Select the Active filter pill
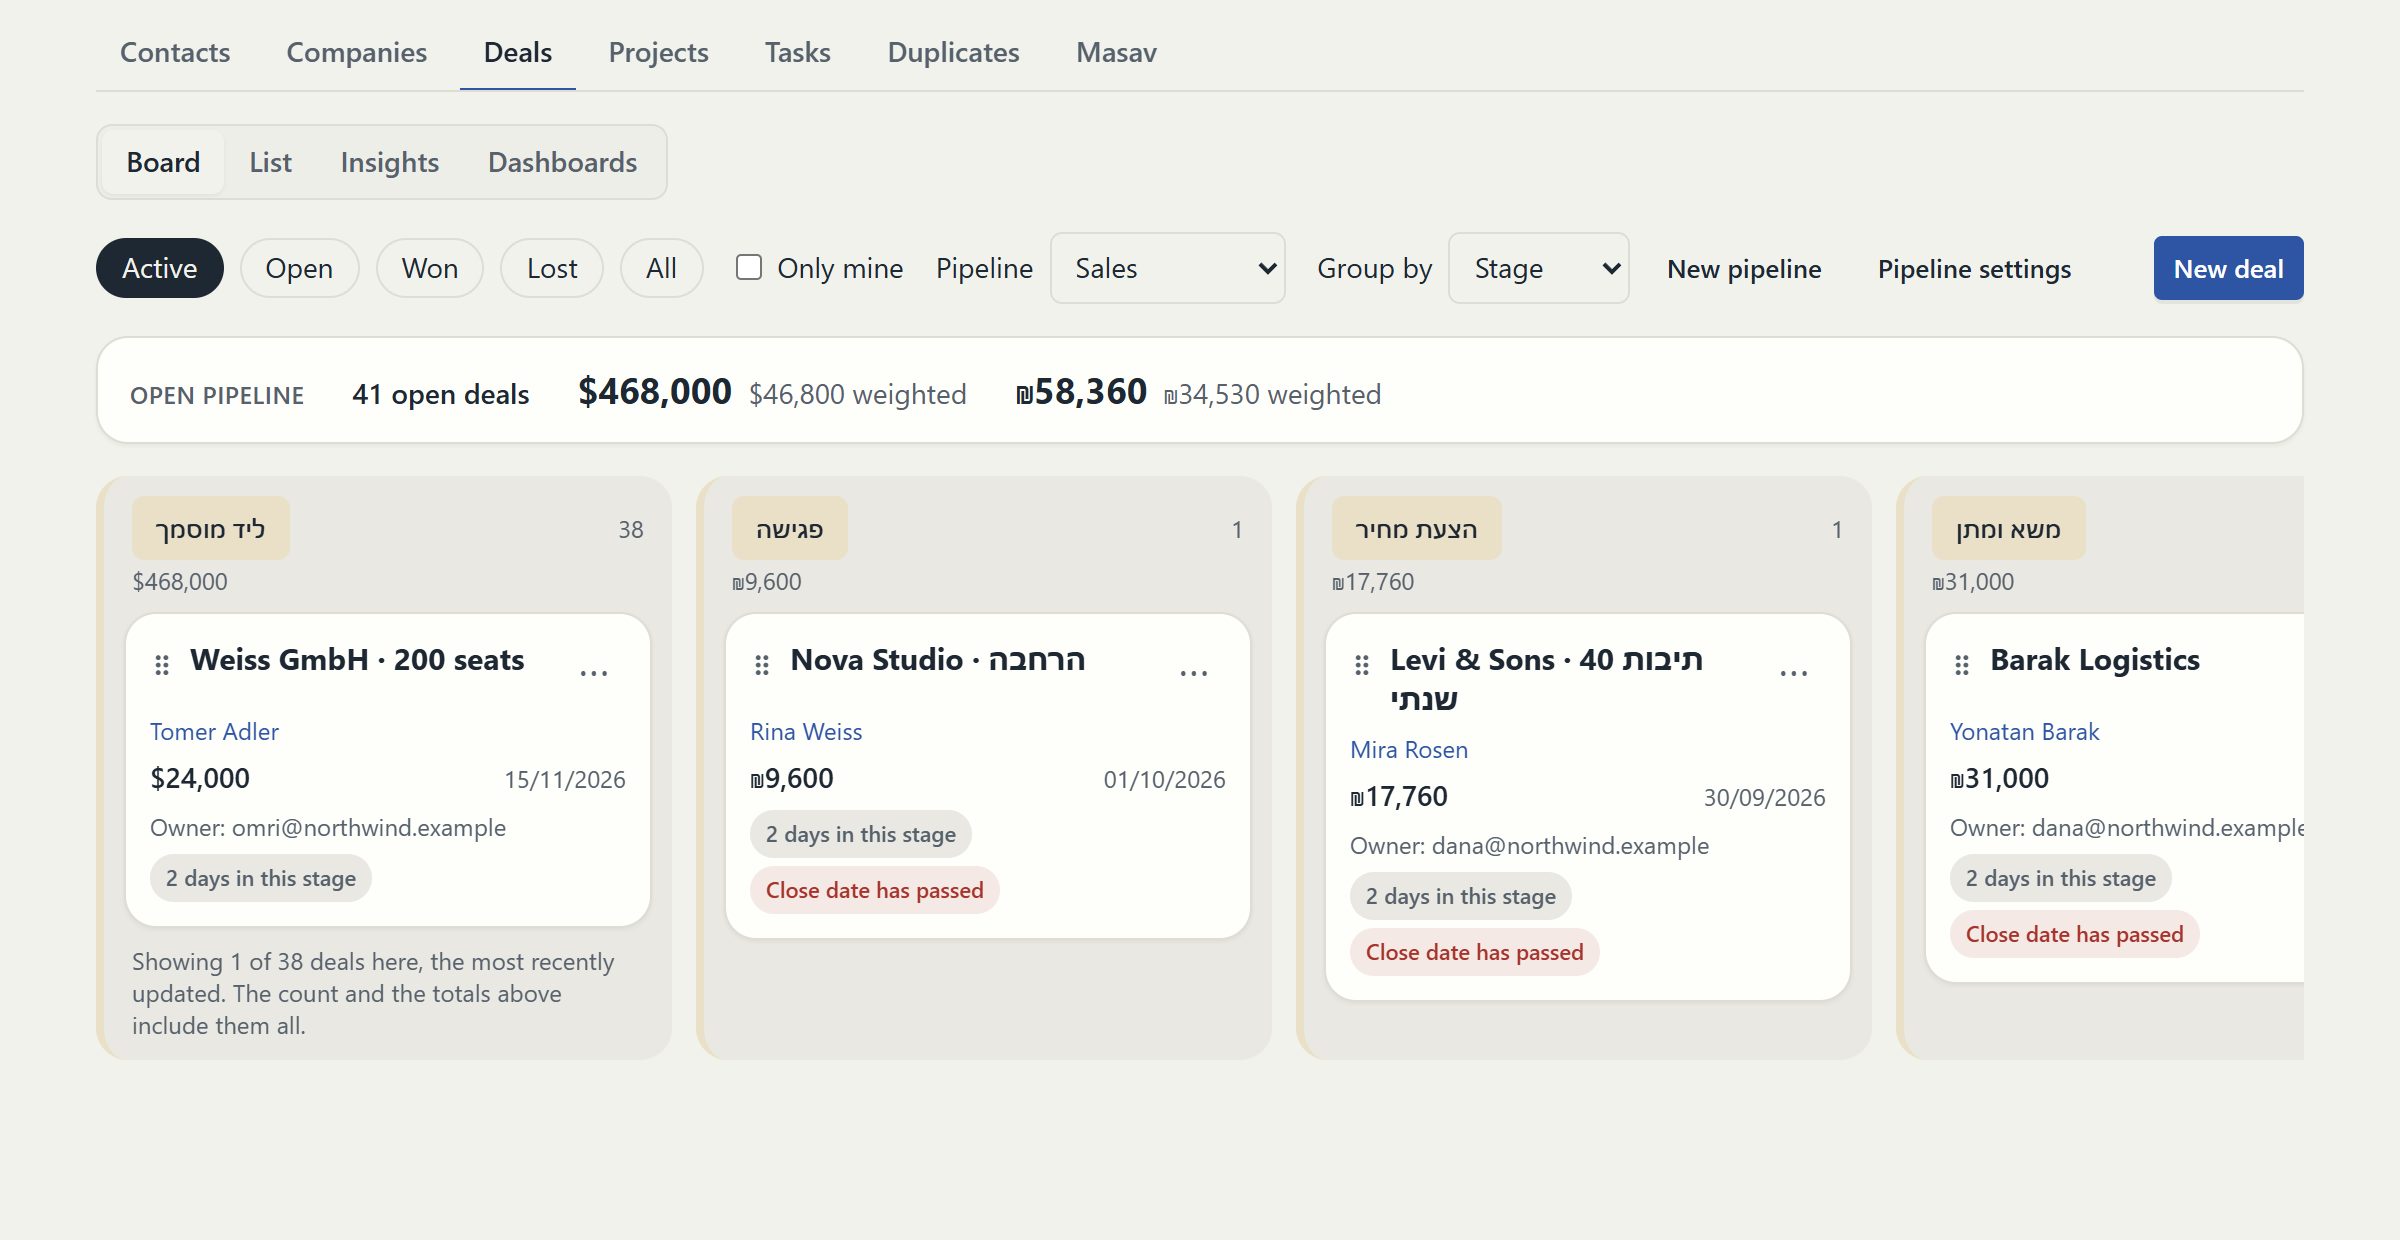2400x1240 pixels. coord(160,268)
